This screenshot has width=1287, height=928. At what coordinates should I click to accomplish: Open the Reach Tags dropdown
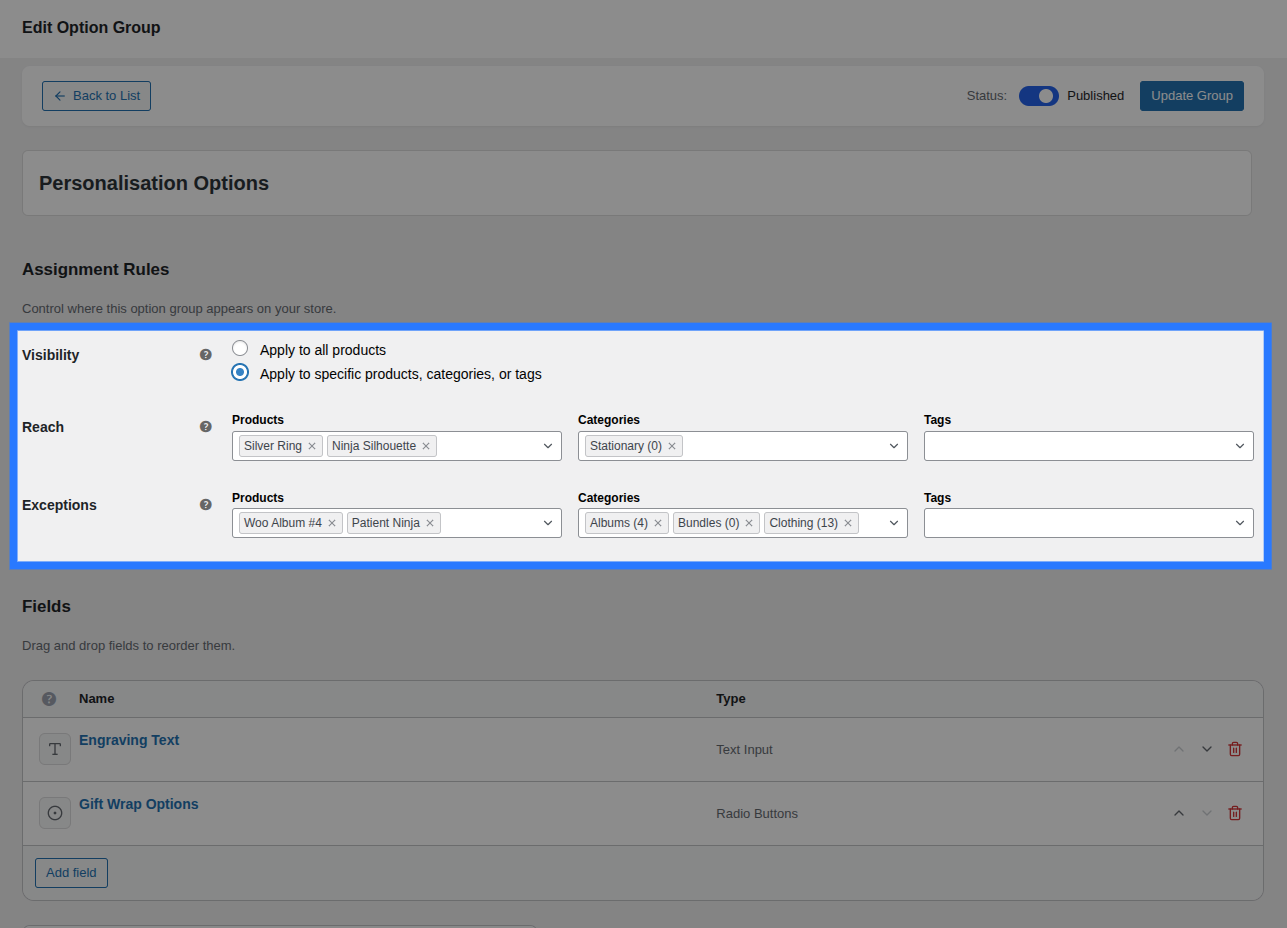point(1088,446)
